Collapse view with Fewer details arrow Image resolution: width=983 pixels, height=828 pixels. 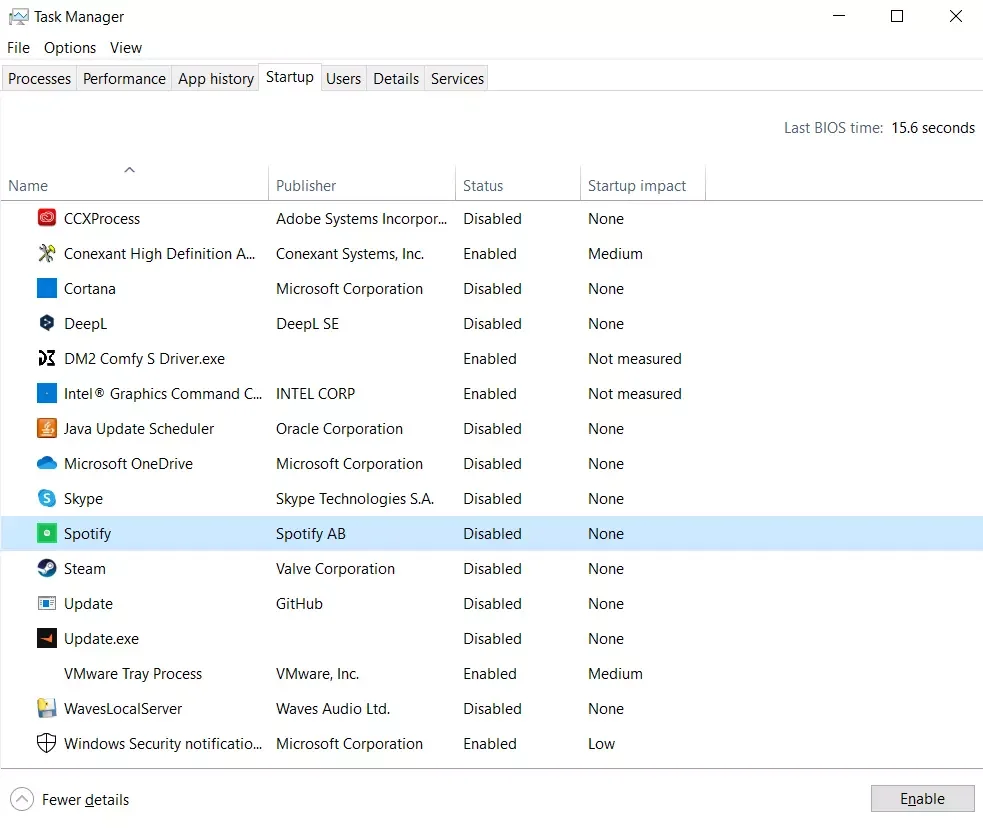pos(22,799)
